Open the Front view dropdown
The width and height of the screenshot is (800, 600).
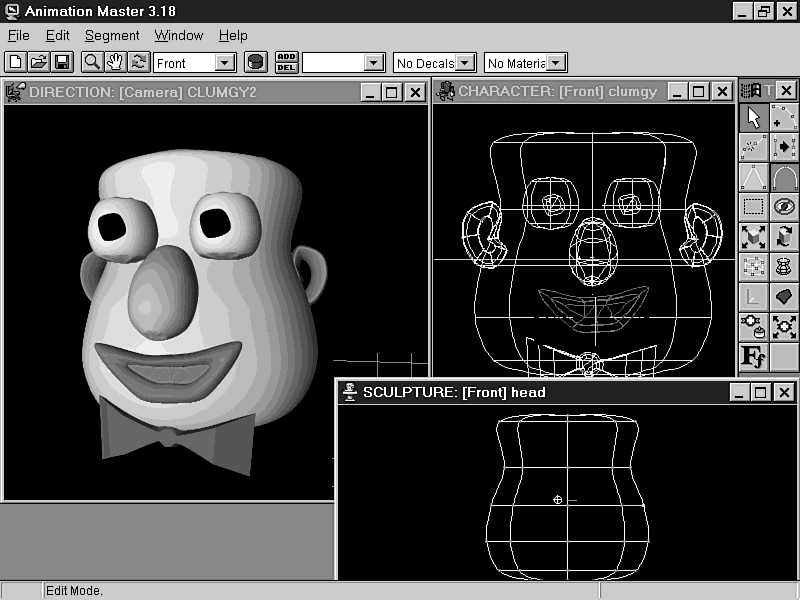[225, 63]
